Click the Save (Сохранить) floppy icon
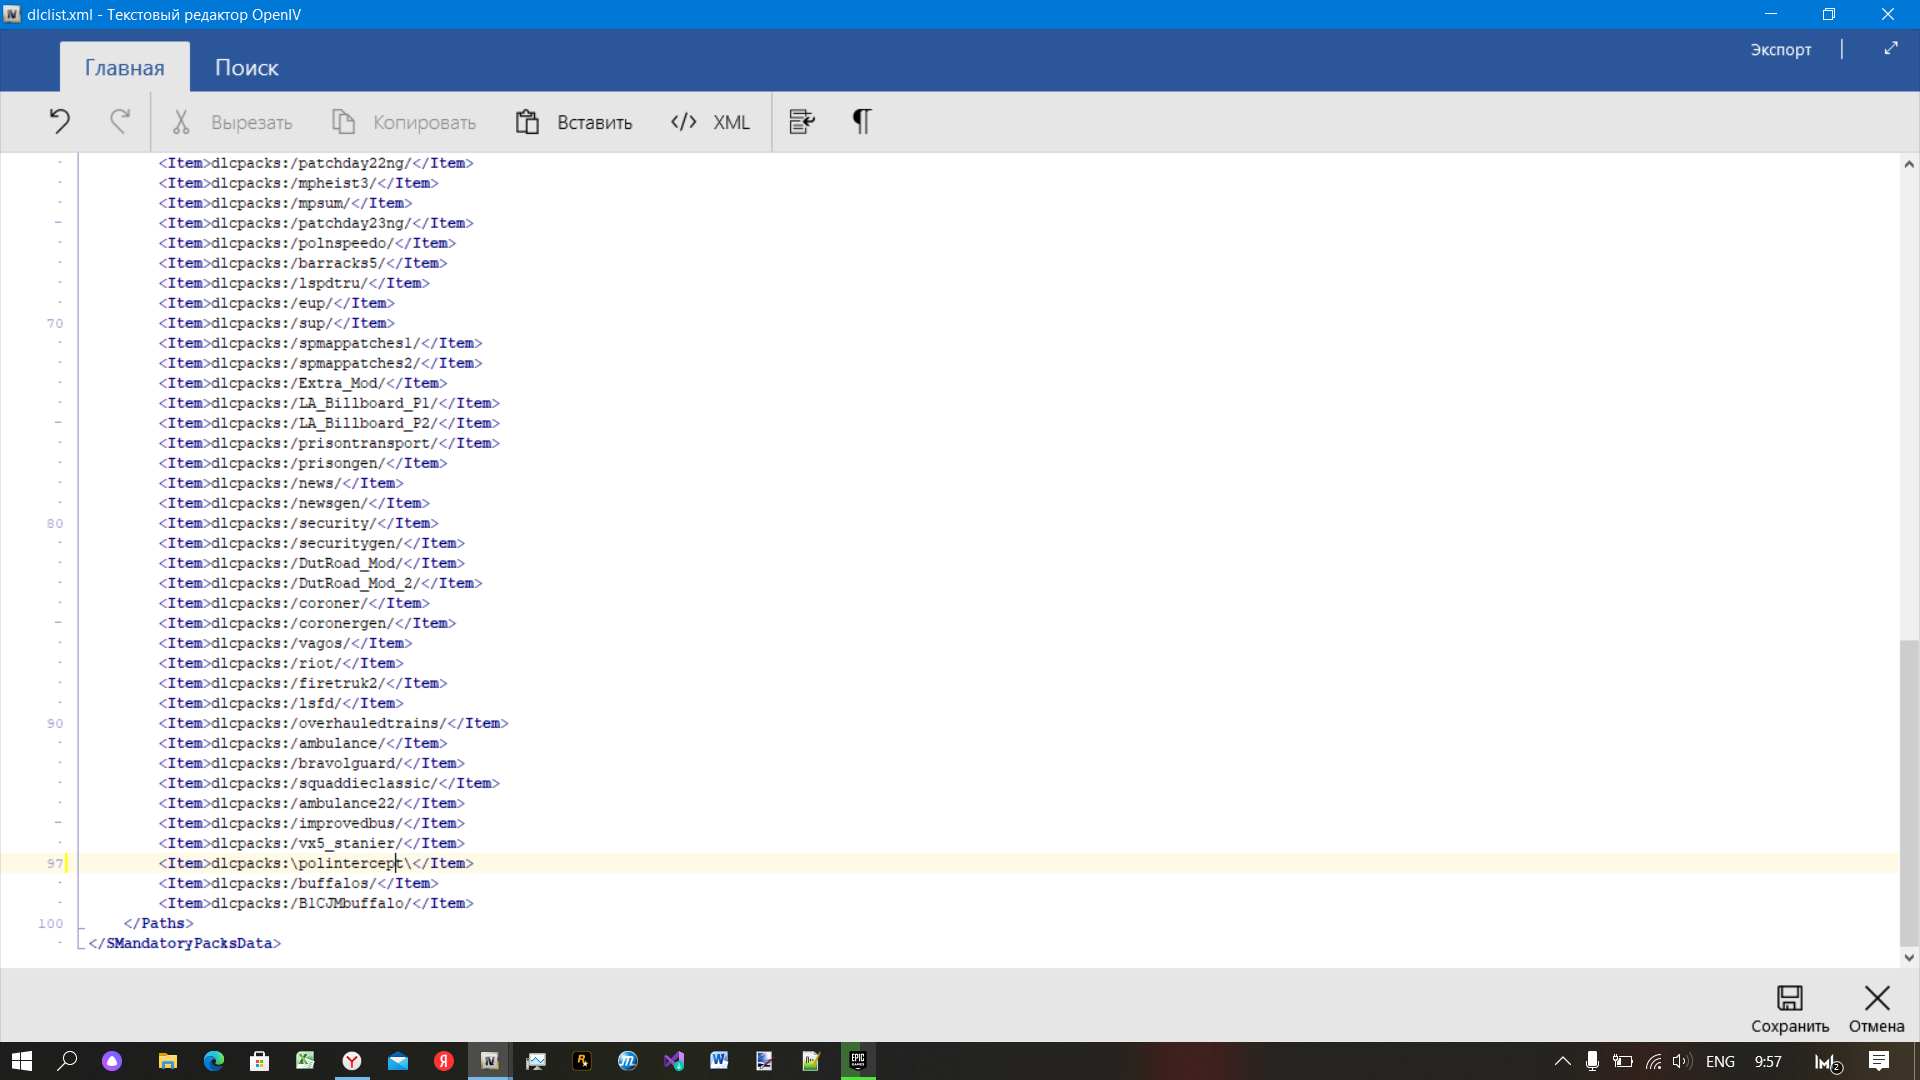This screenshot has height=1080, width=1920. point(1789,998)
